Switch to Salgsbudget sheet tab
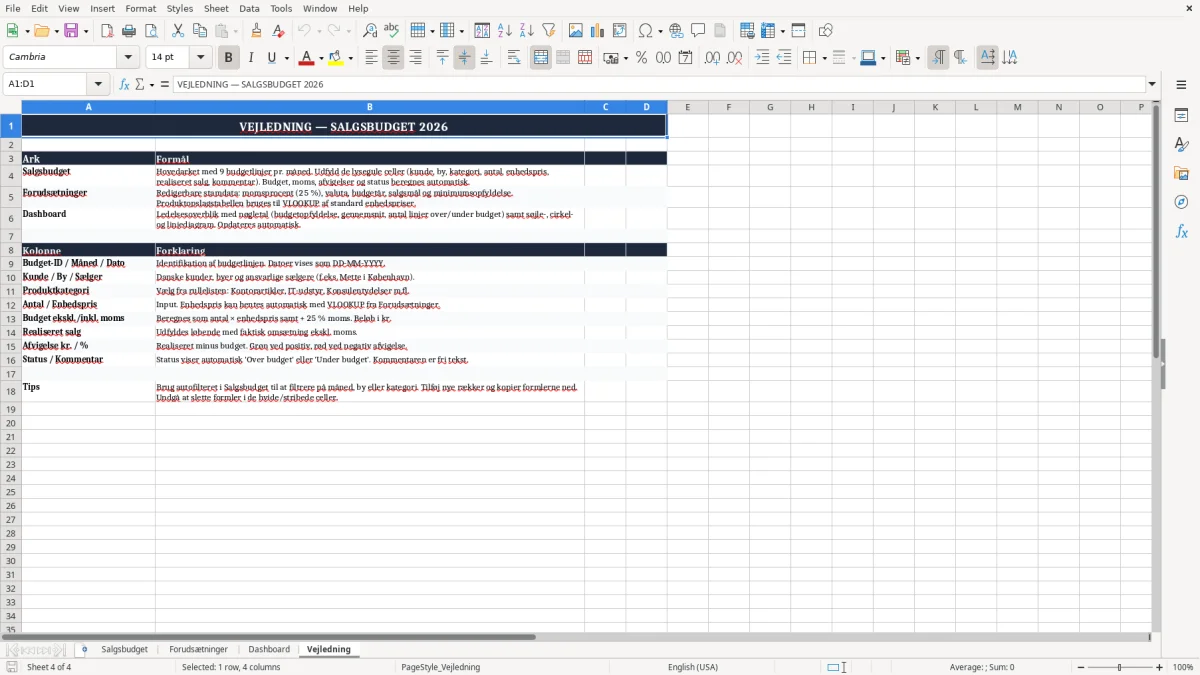 (124, 649)
